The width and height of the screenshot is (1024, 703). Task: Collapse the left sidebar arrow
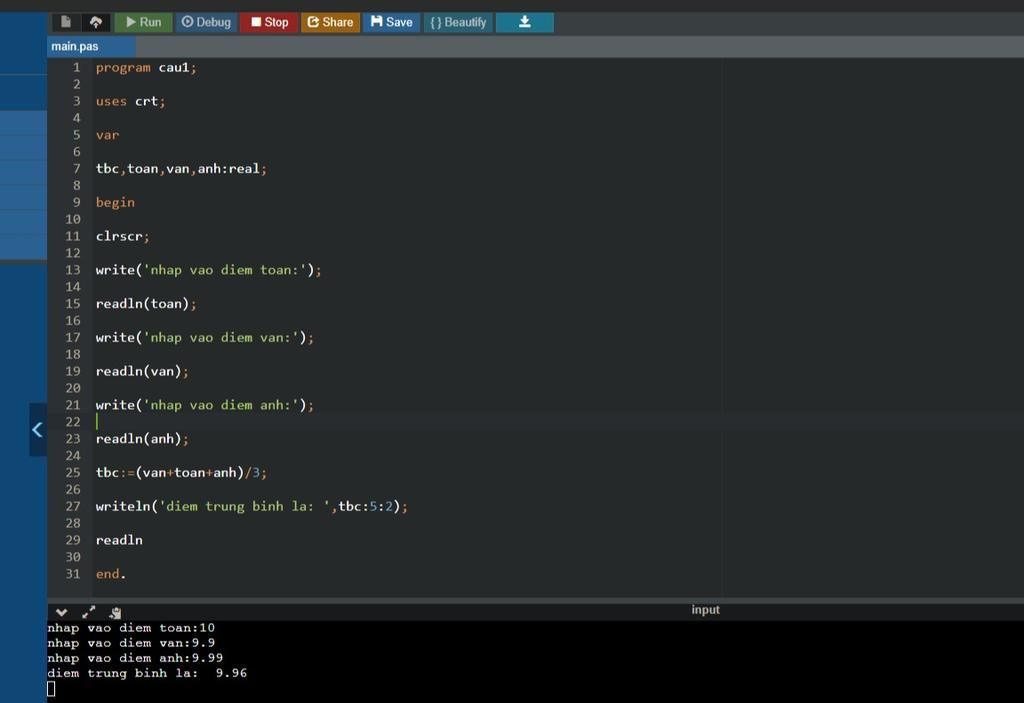click(x=38, y=429)
